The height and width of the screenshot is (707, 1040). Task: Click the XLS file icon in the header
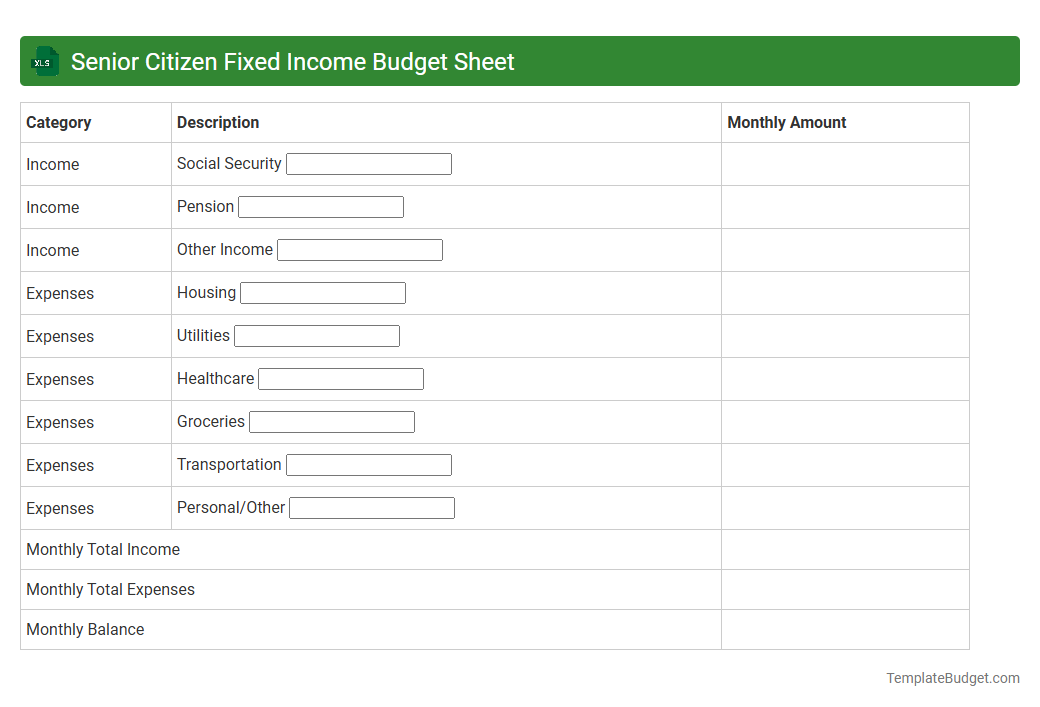[44, 61]
